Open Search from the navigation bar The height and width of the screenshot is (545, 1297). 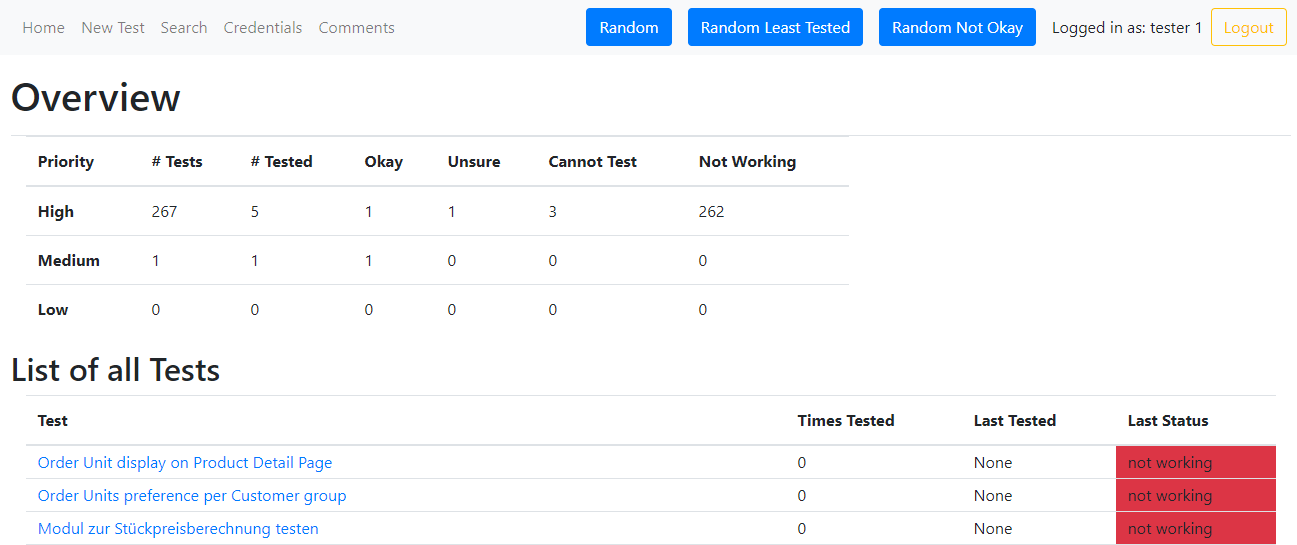pos(184,28)
